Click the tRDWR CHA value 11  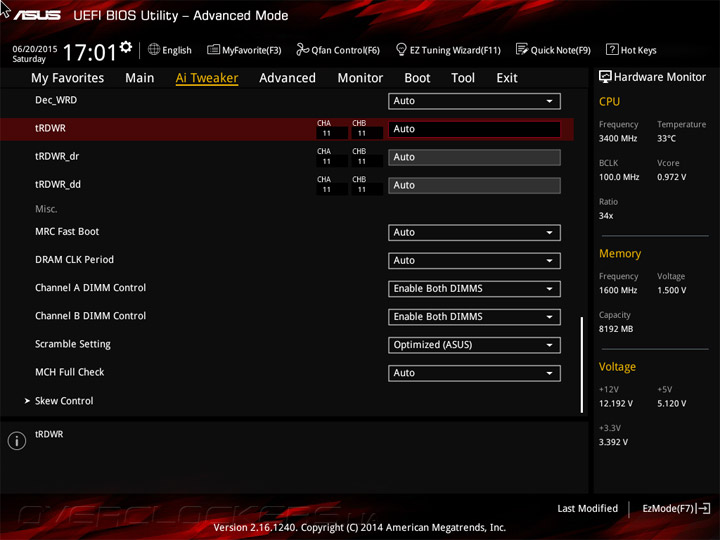click(x=331, y=133)
